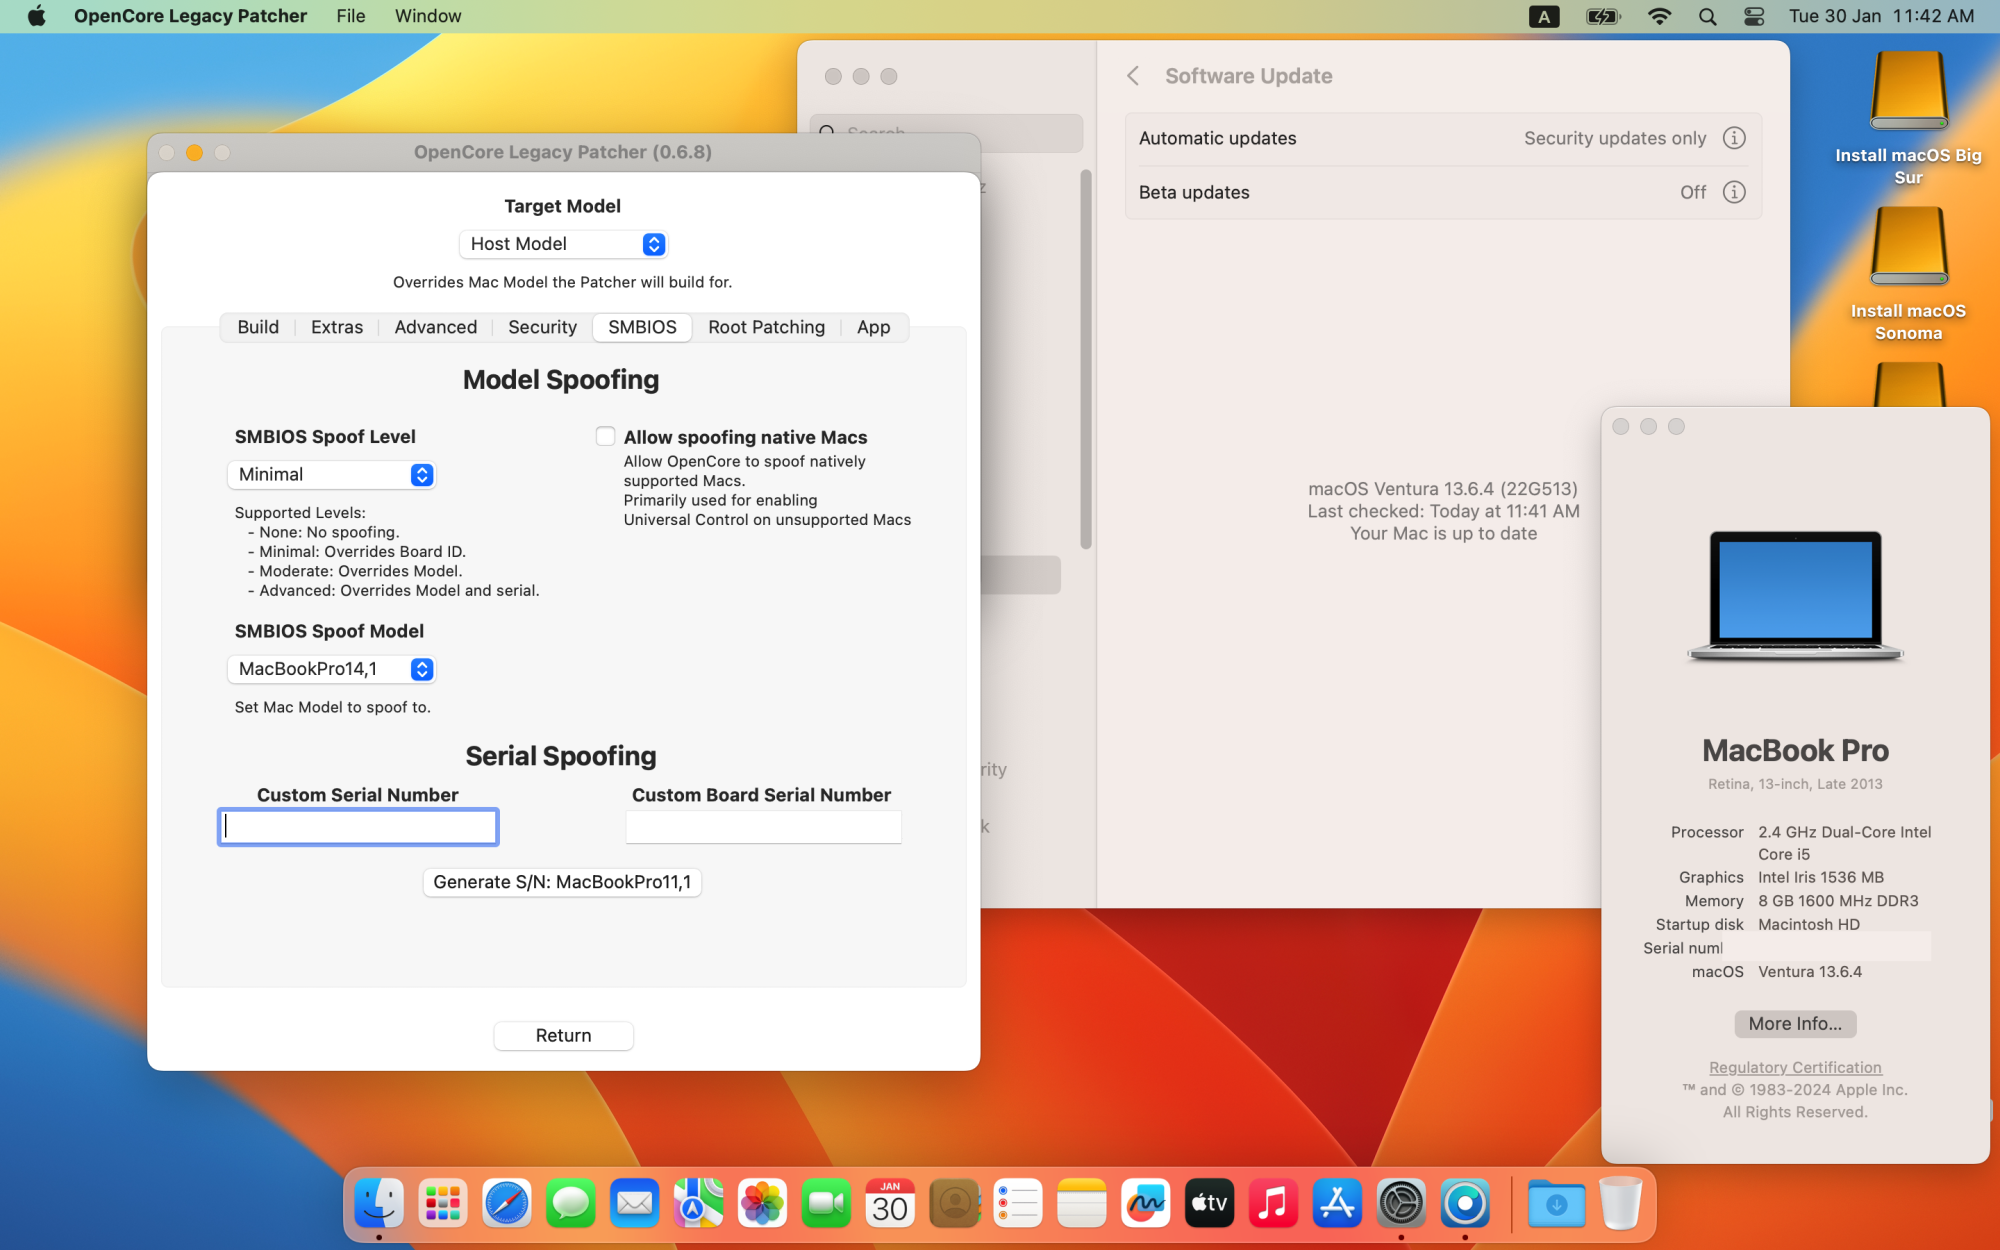
Task: Open SMBIOS Spoof Level Minimal dropdown
Action: (x=332, y=475)
